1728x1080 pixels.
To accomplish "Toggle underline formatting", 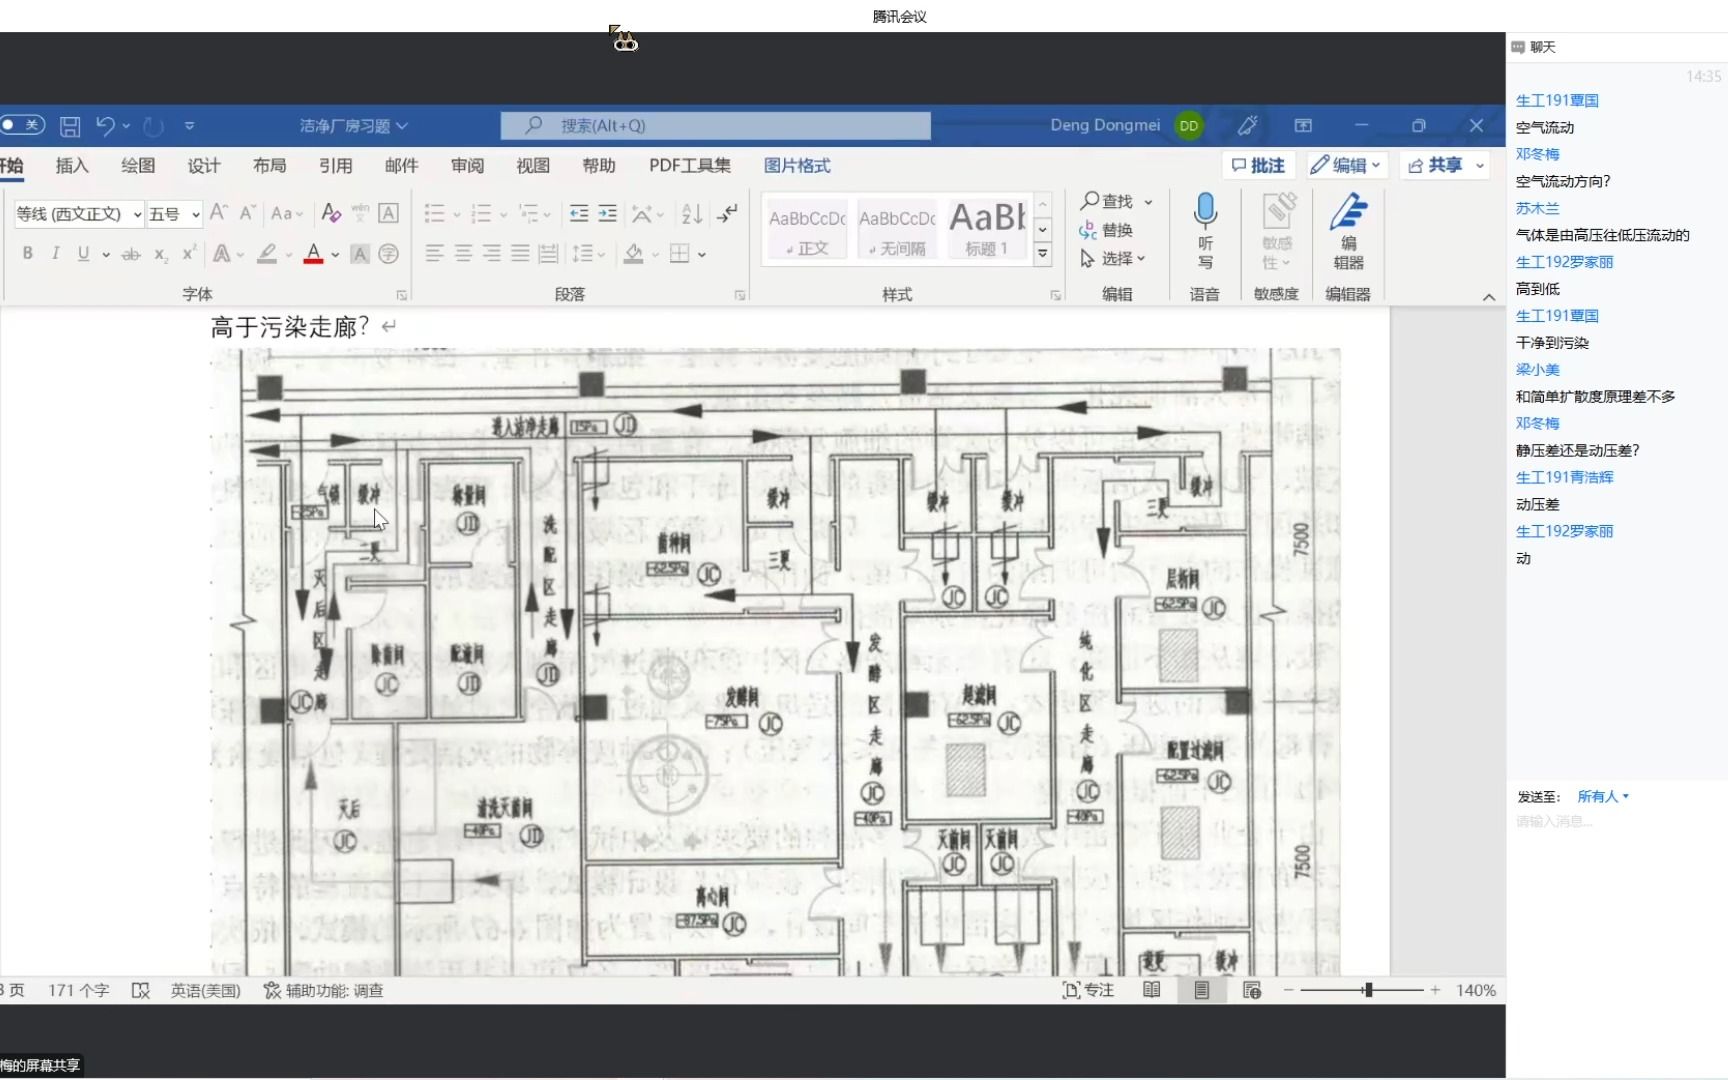I will point(84,254).
